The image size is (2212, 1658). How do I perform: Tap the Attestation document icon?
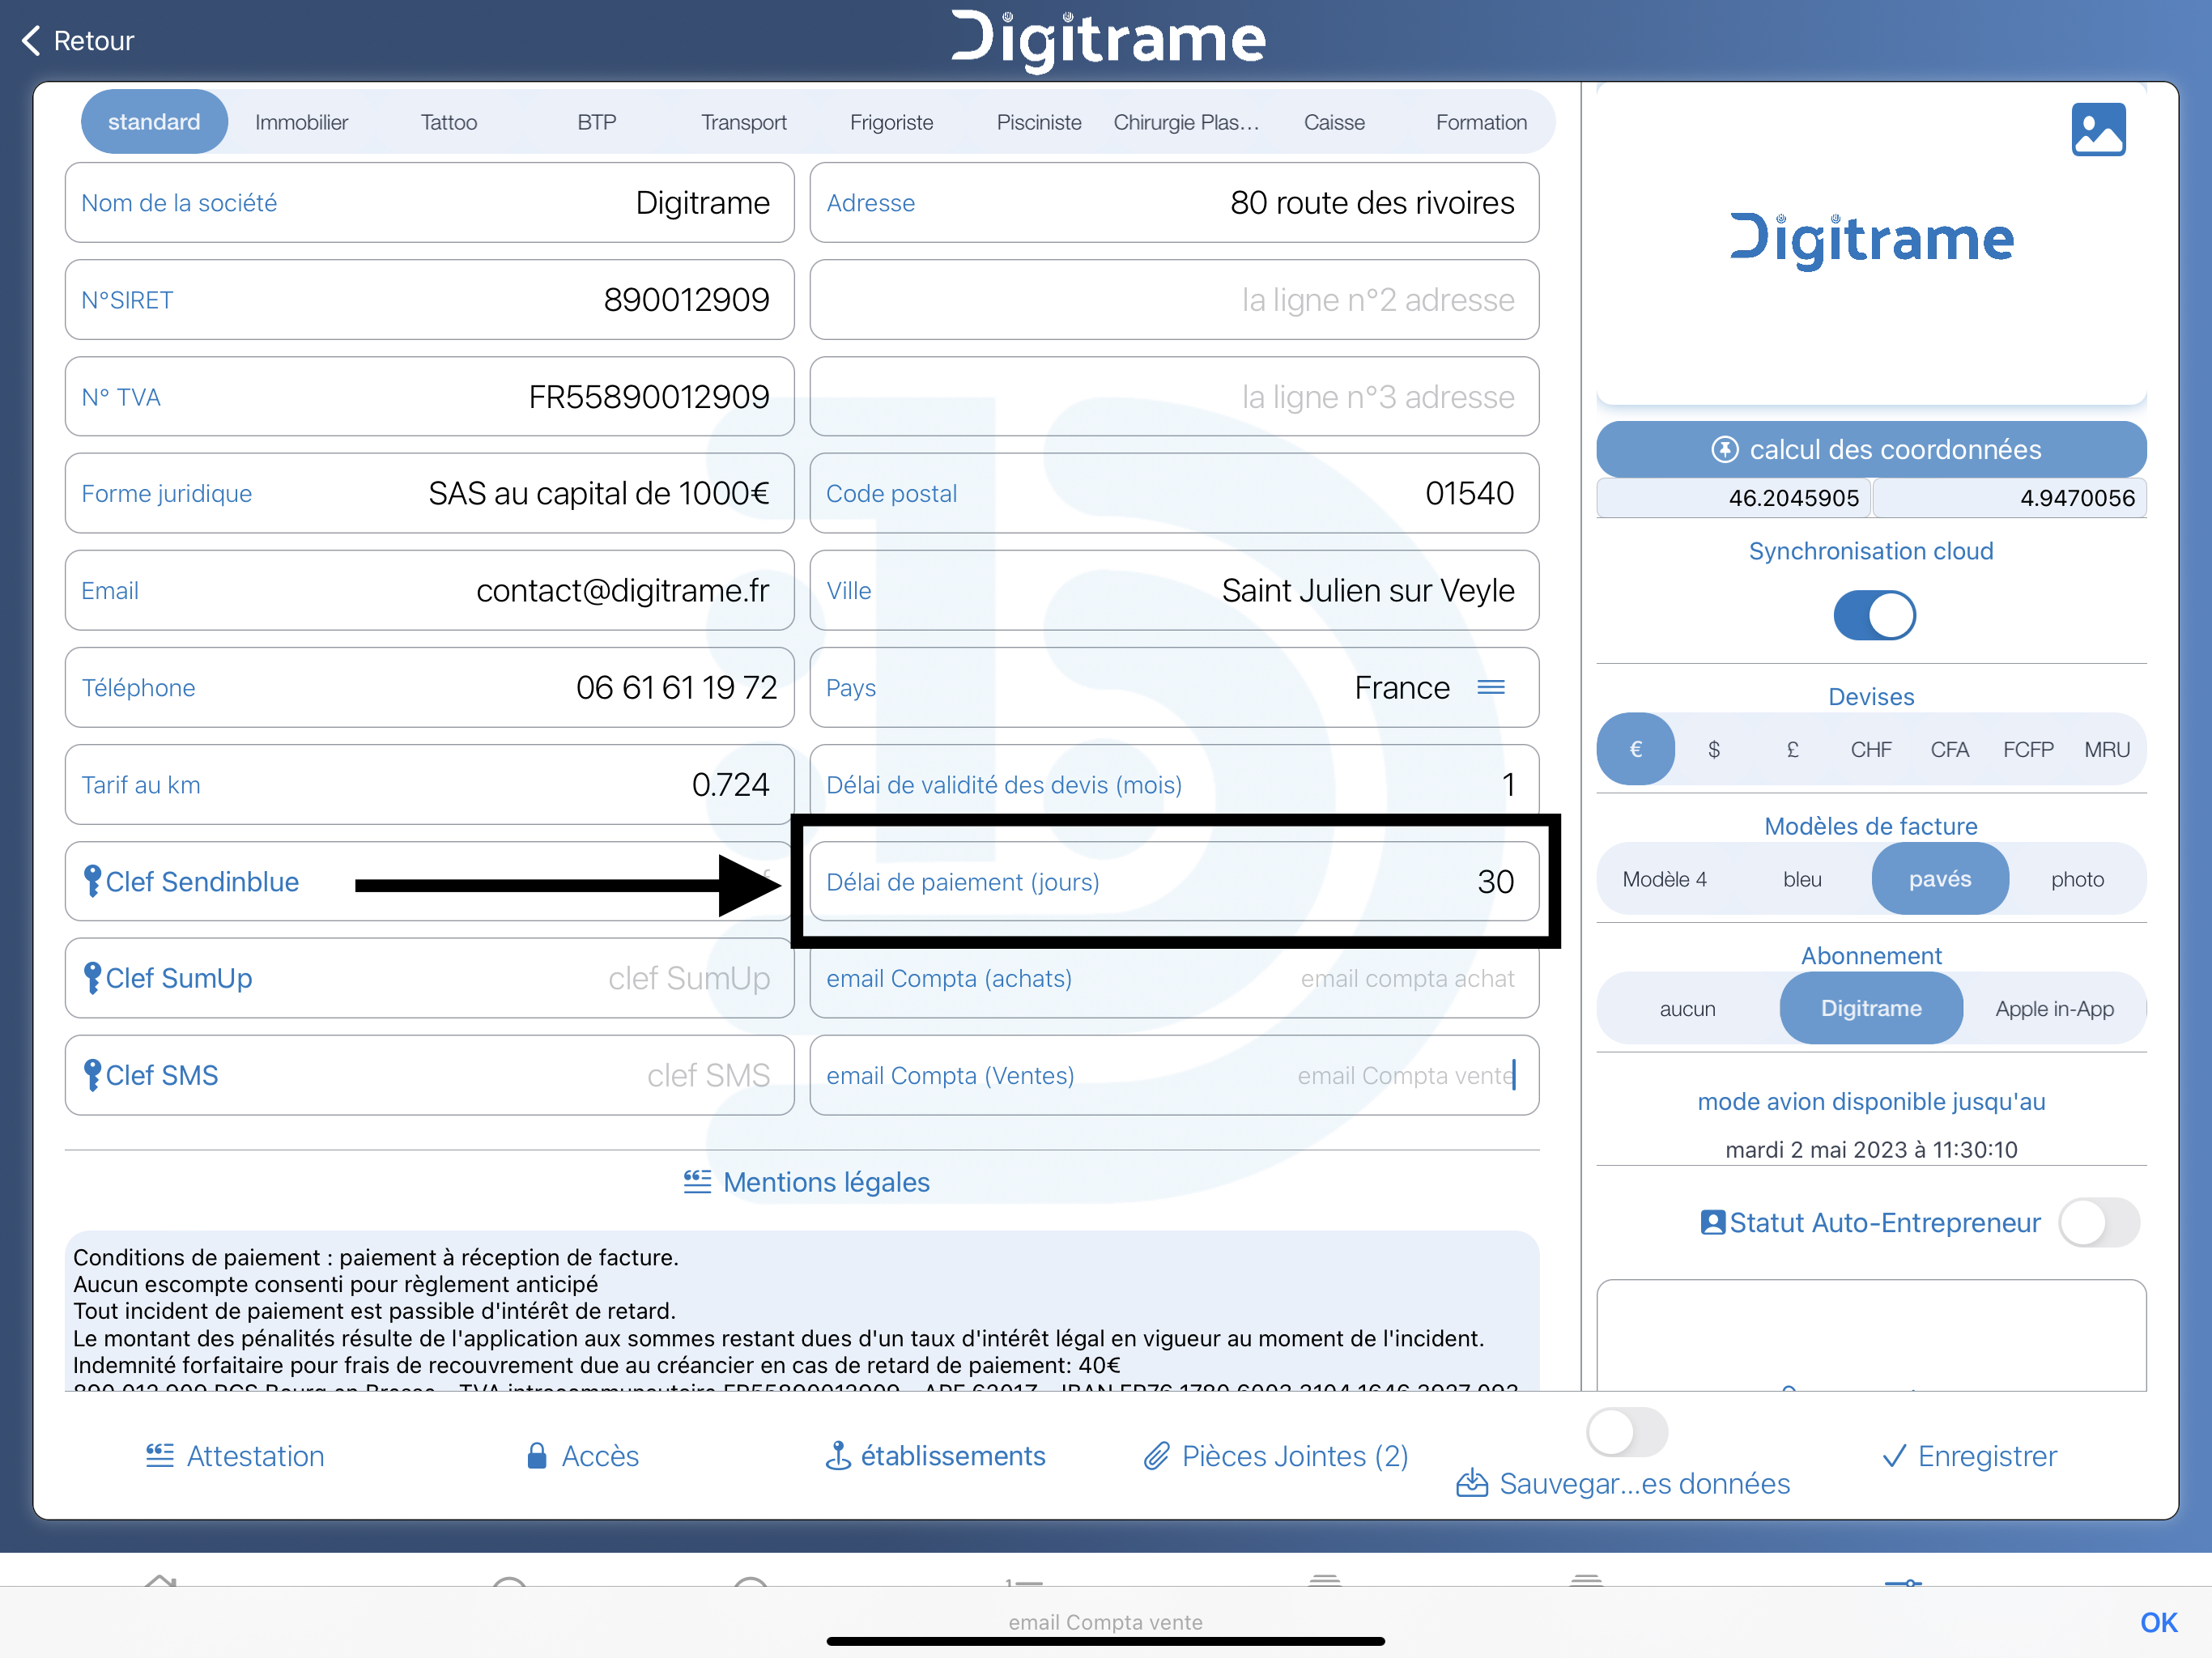[160, 1456]
